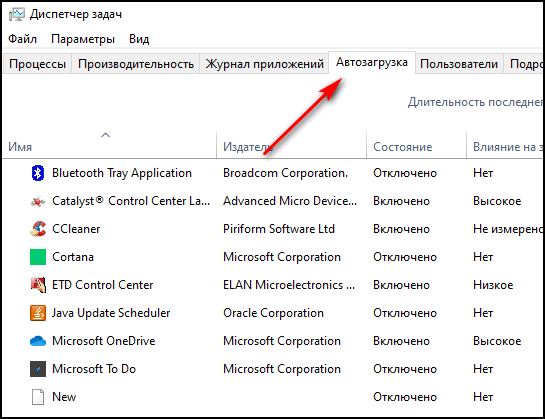Open the Параметры menu

point(83,39)
